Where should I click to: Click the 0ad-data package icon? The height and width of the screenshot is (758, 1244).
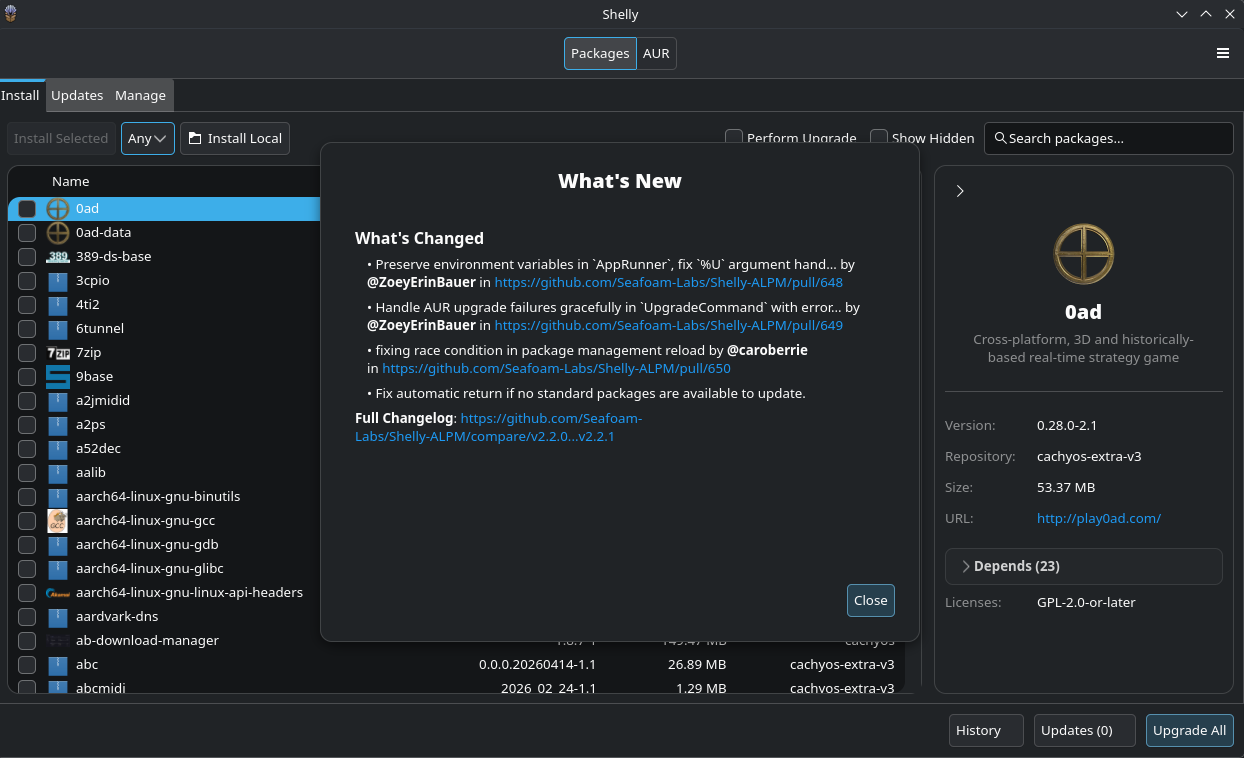pos(58,233)
